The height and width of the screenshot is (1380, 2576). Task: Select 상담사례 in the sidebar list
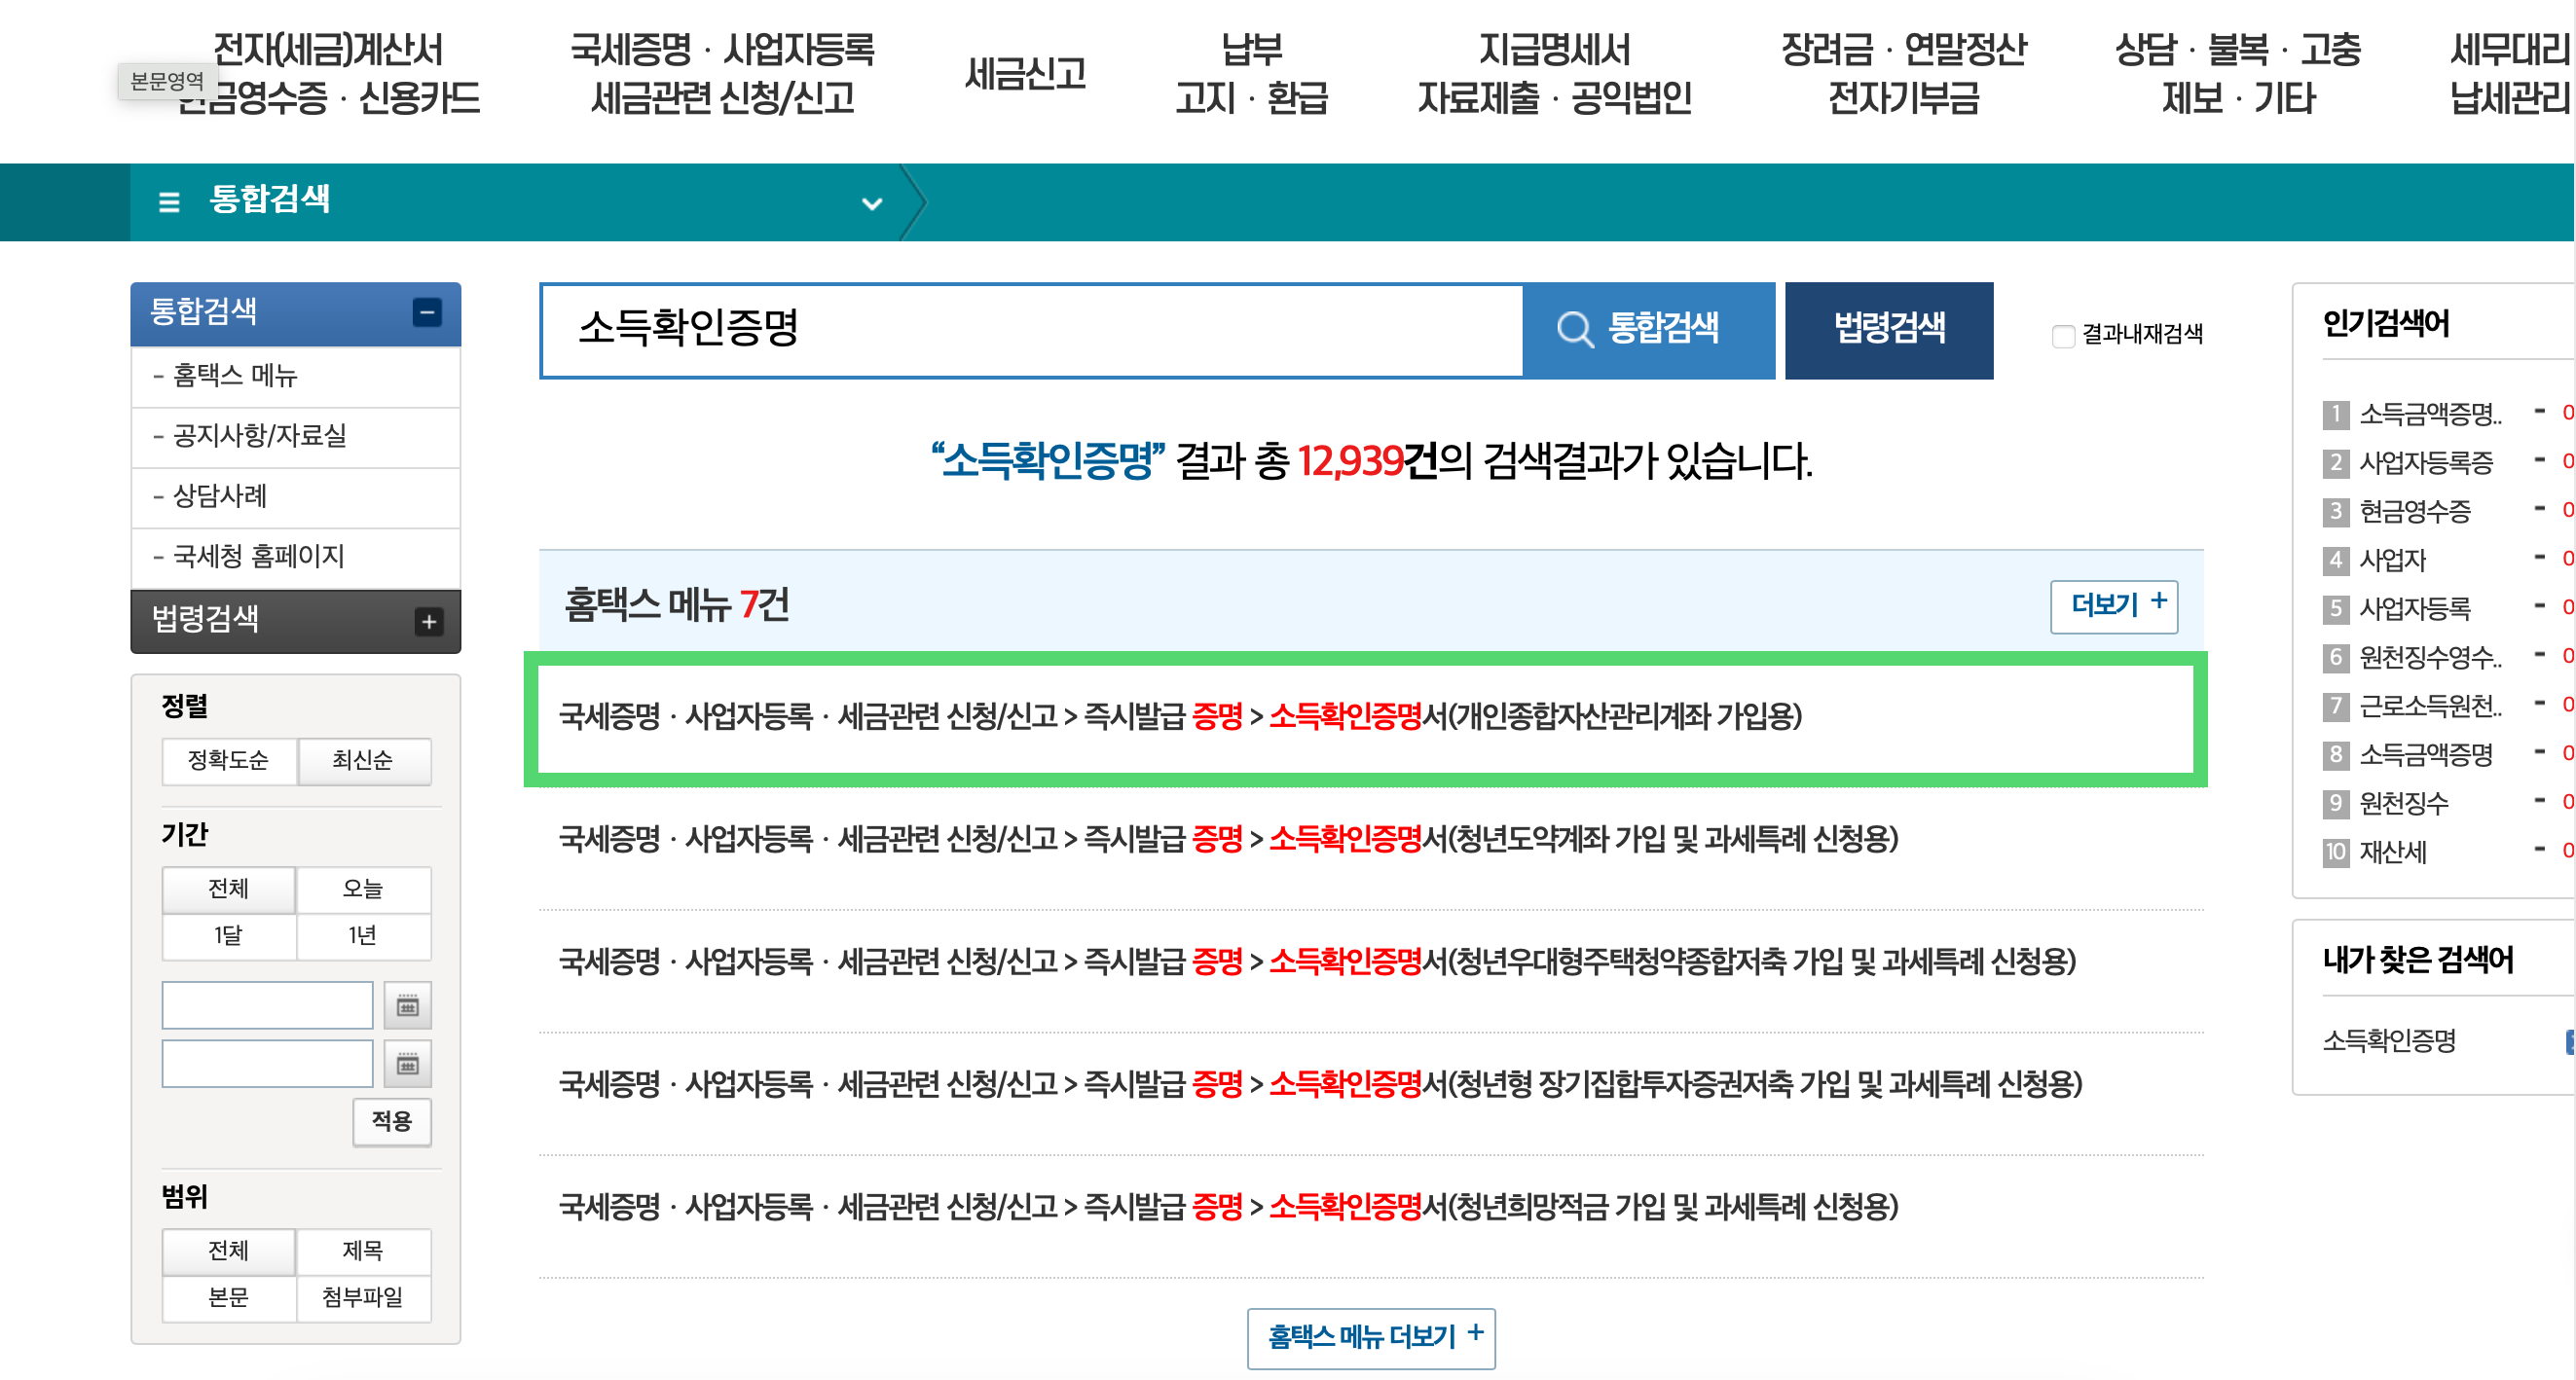click(220, 496)
